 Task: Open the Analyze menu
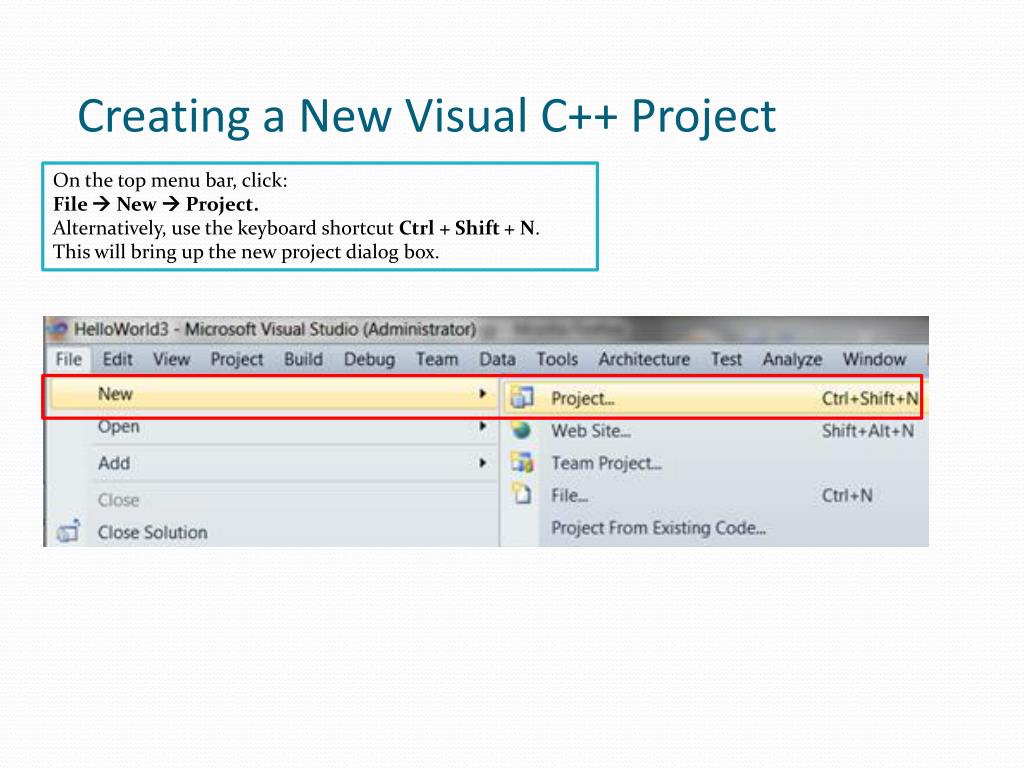(792, 359)
